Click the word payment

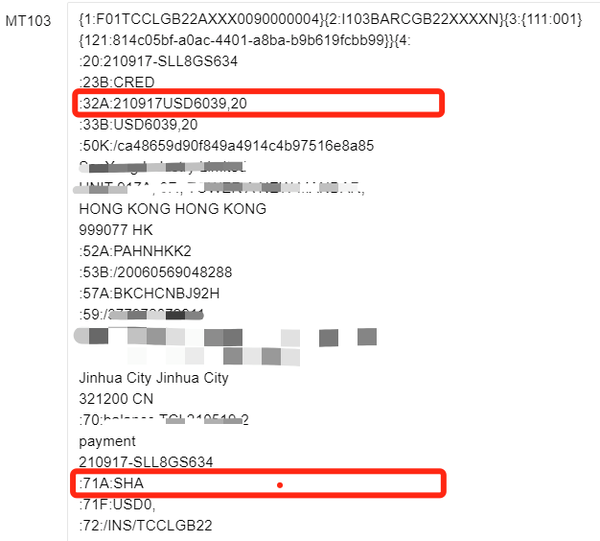[x=107, y=442]
